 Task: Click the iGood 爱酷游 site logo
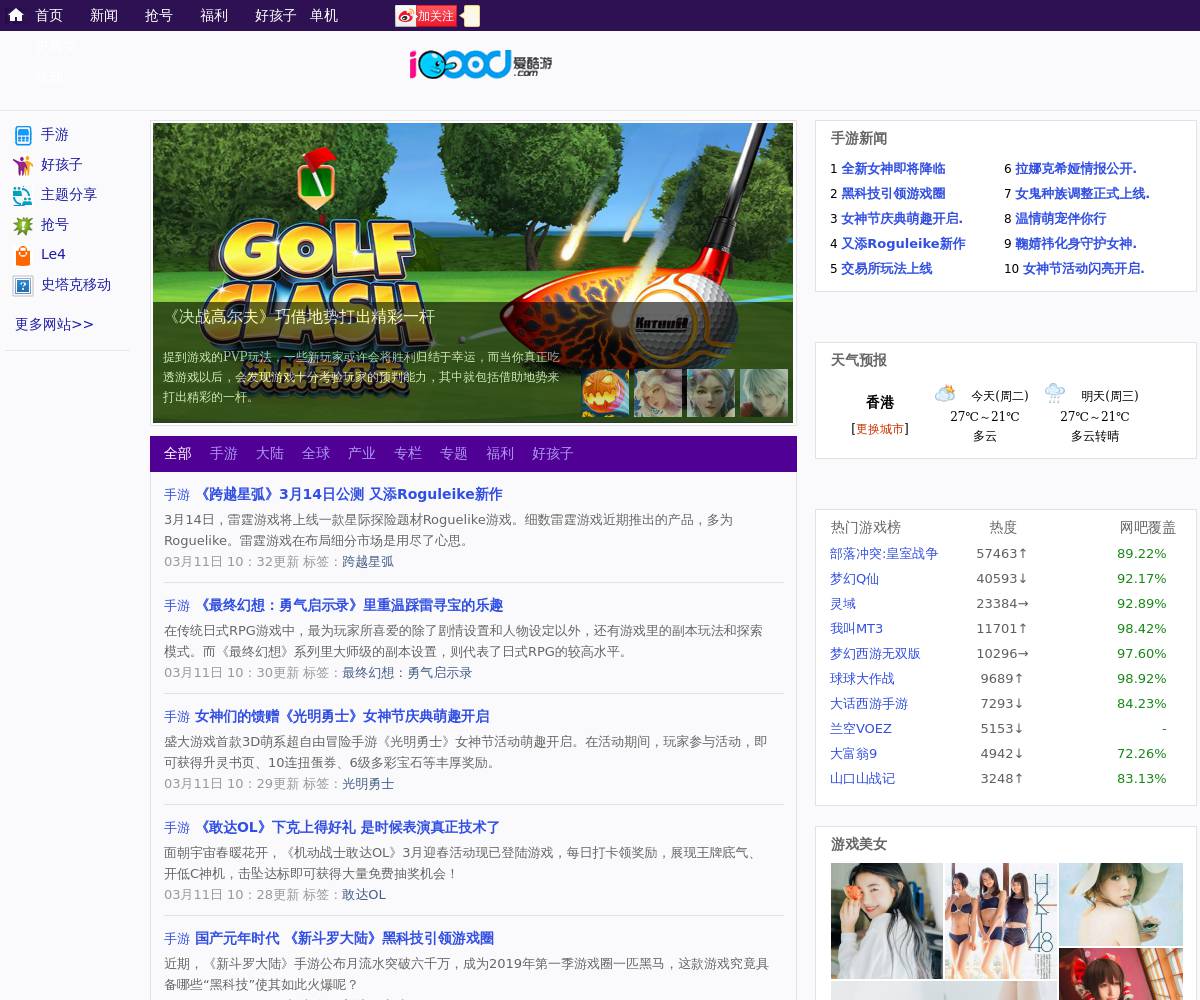point(480,64)
